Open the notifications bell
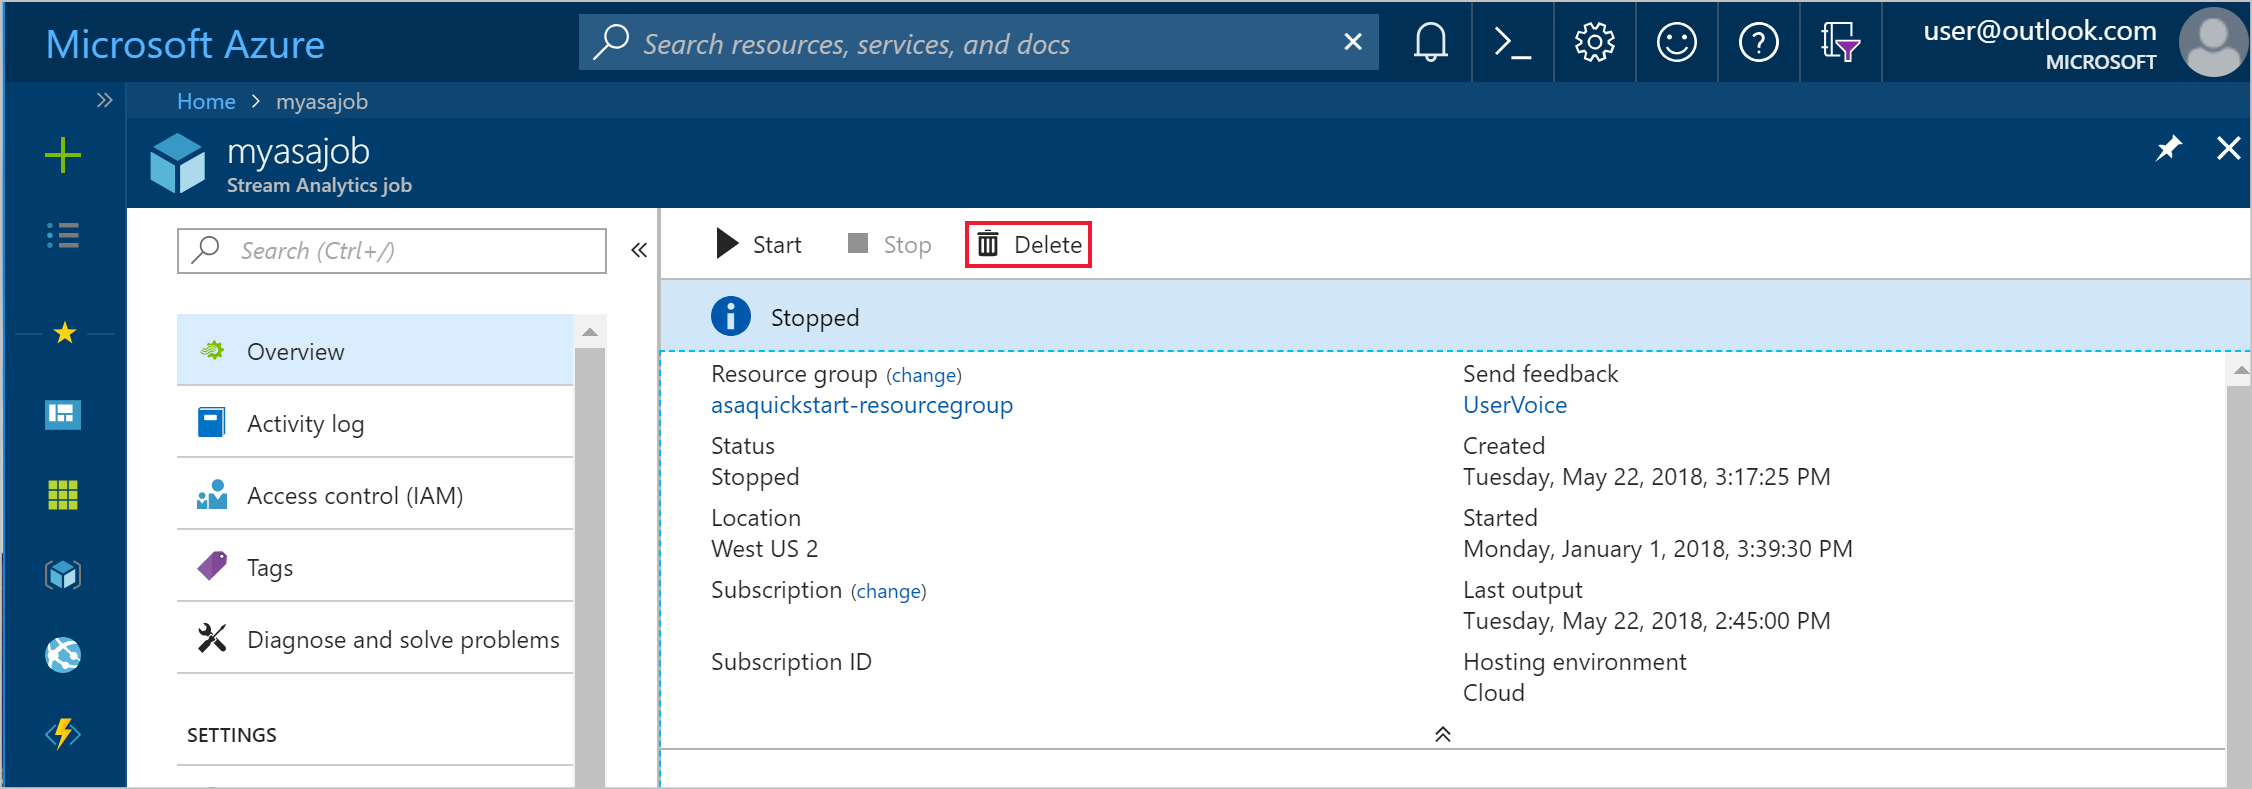2252x789 pixels. click(x=1430, y=43)
